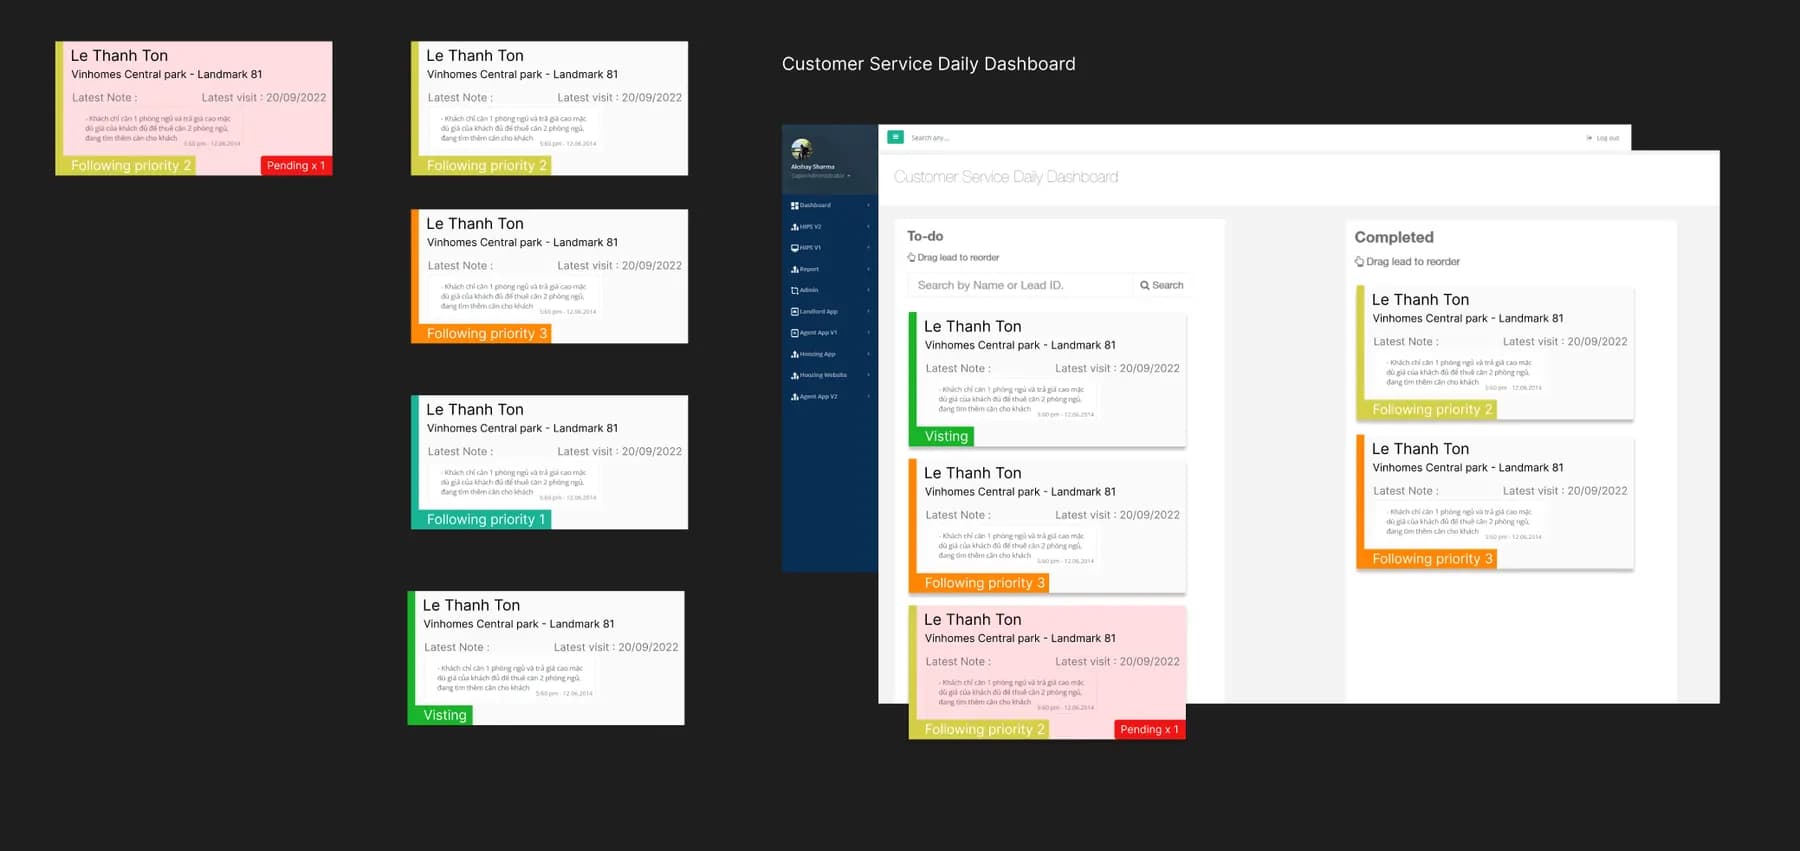Open the user role dropdown below Akshay Sharma
The height and width of the screenshot is (851, 1800).
(x=820, y=176)
